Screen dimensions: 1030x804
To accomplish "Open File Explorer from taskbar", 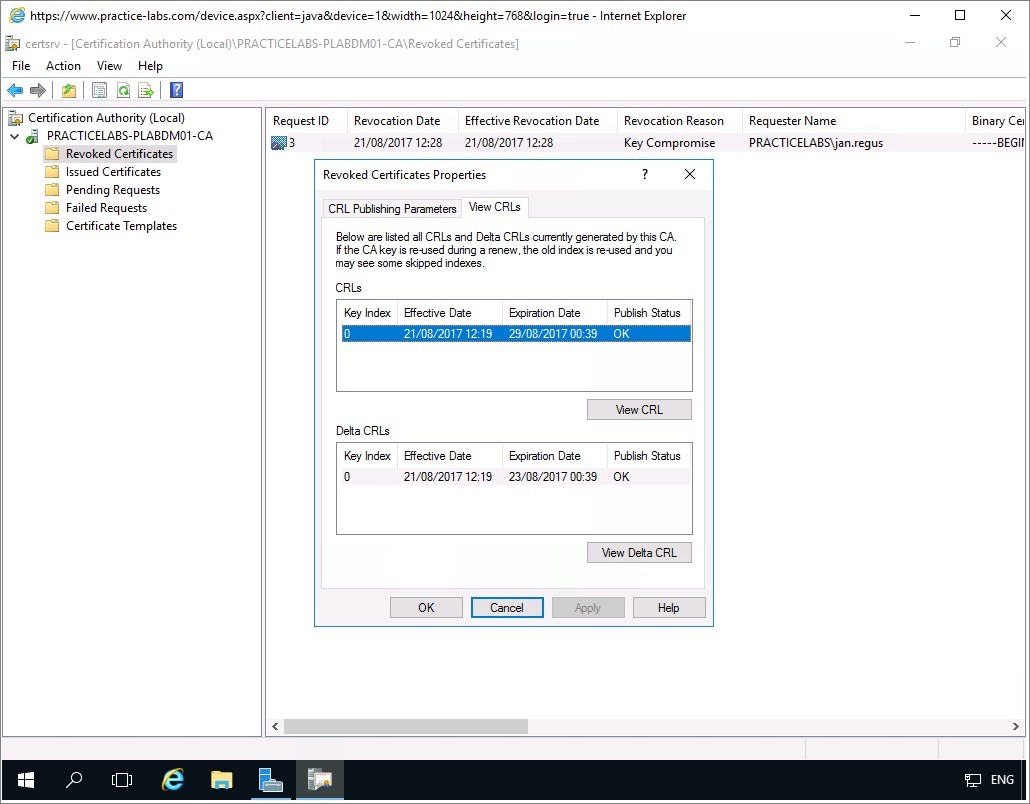I will pyautogui.click(x=221, y=780).
